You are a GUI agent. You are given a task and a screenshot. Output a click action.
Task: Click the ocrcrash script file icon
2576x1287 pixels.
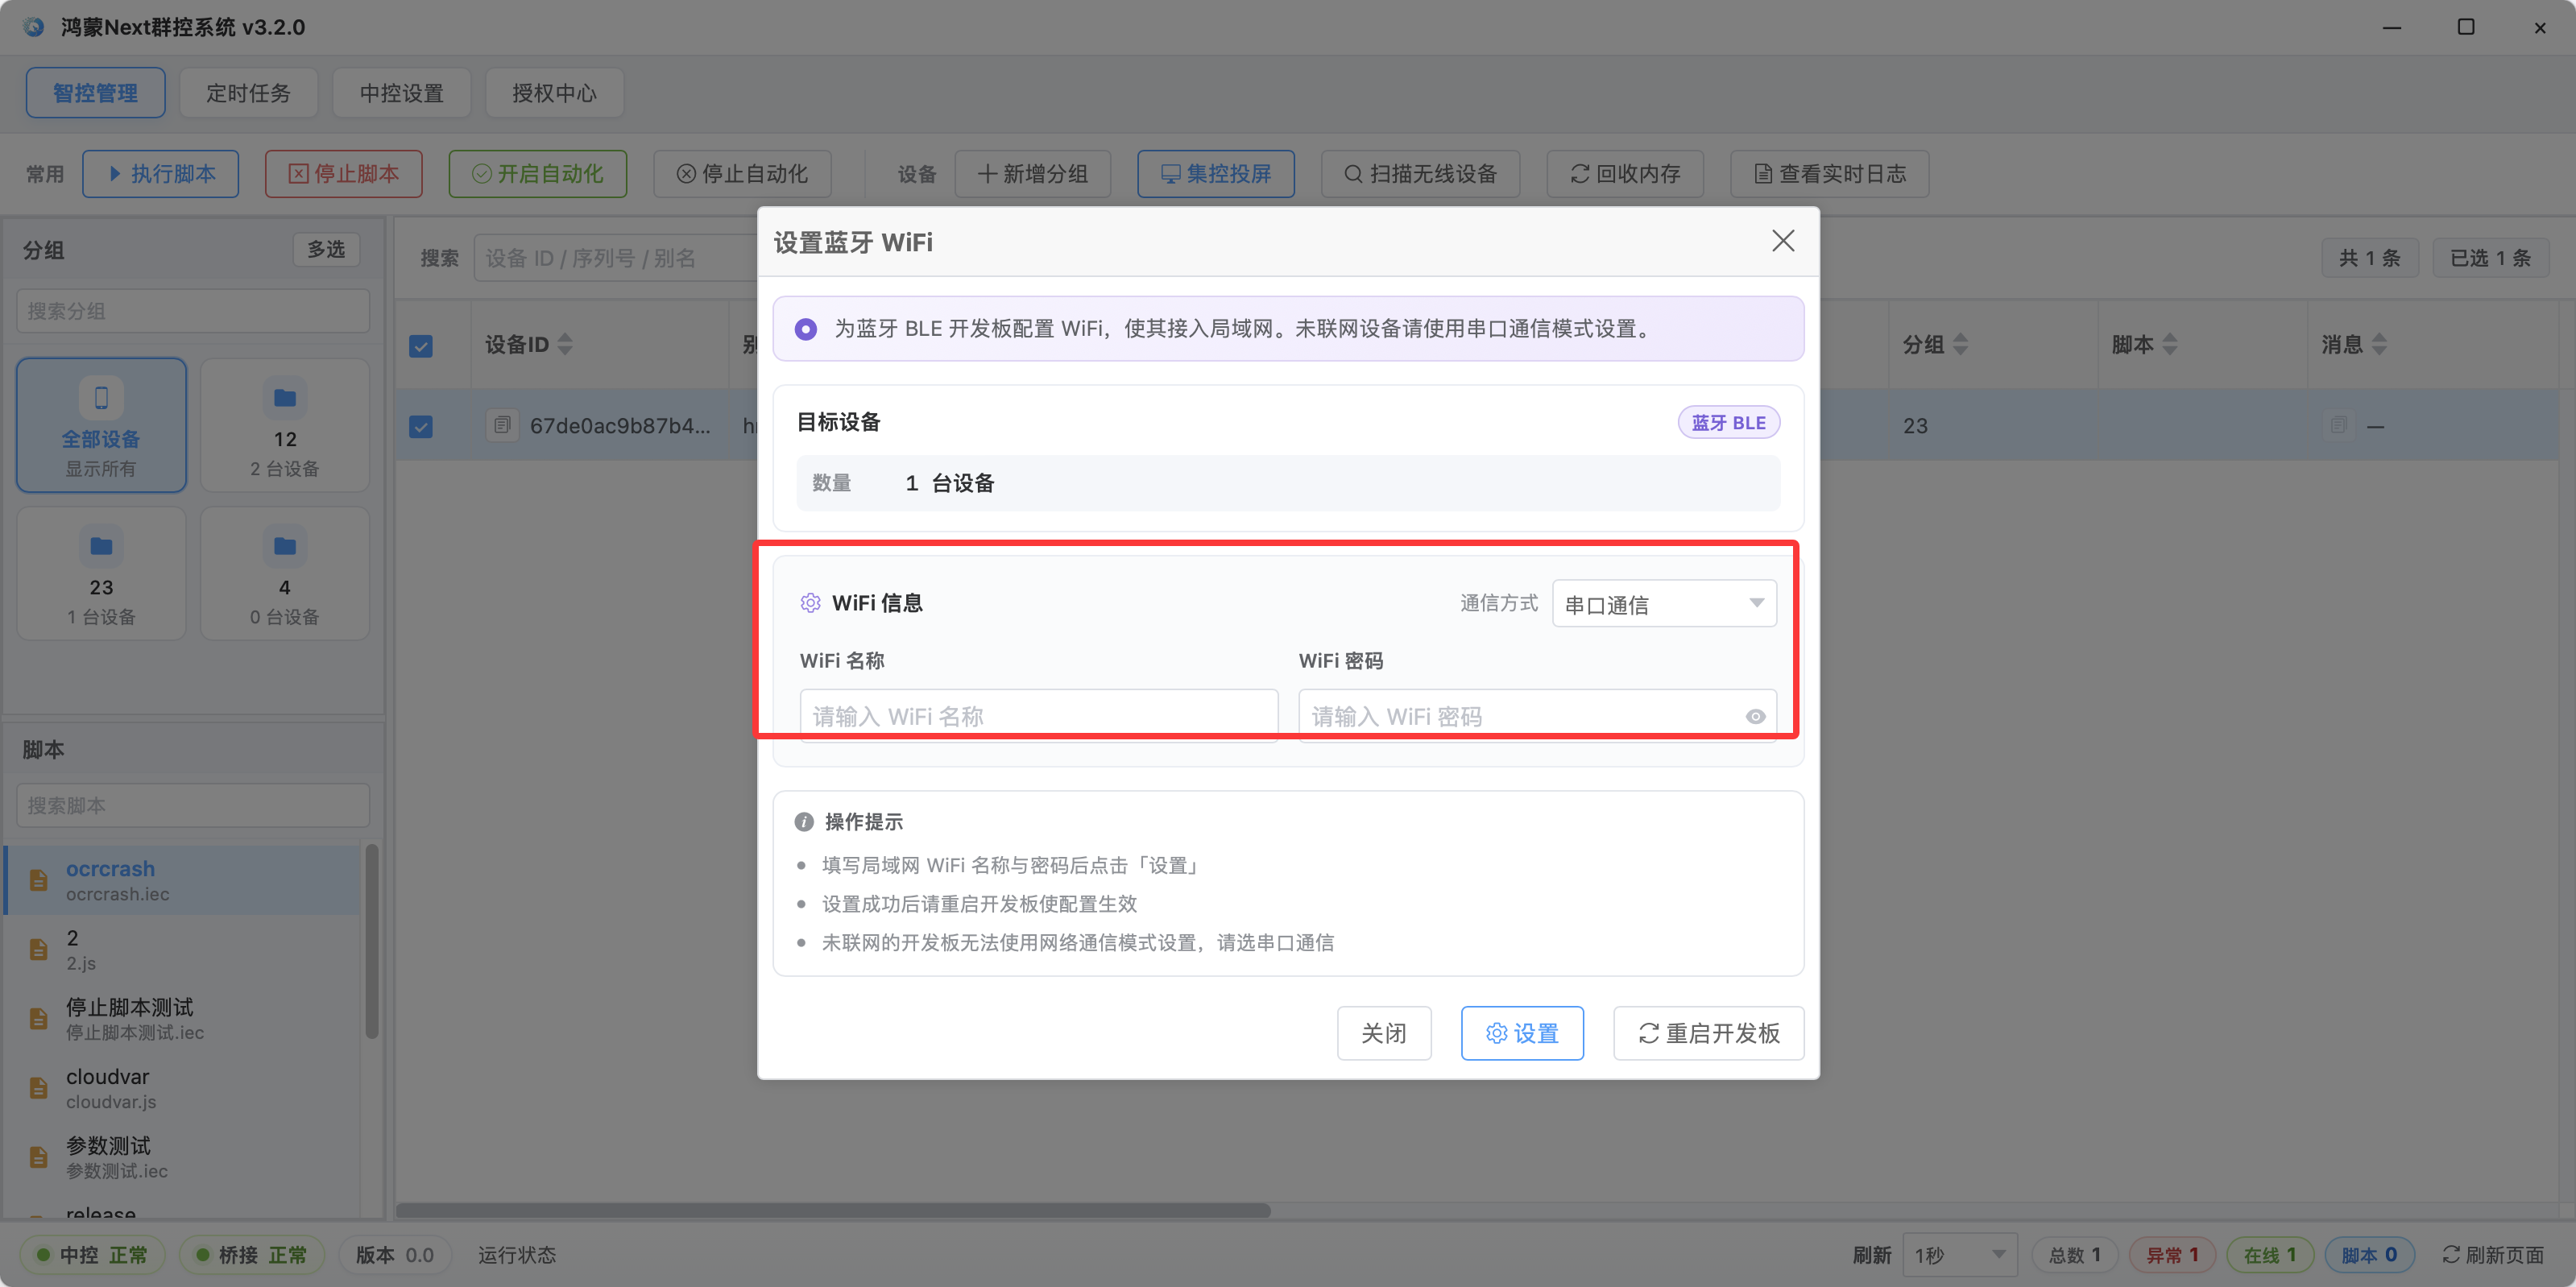pos(39,880)
